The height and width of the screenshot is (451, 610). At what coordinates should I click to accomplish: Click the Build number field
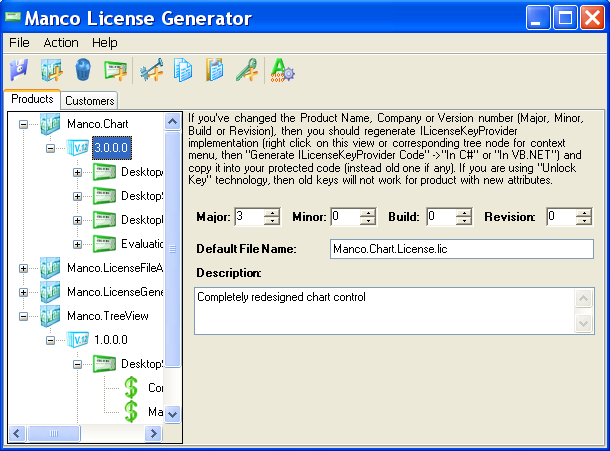[x=442, y=217]
